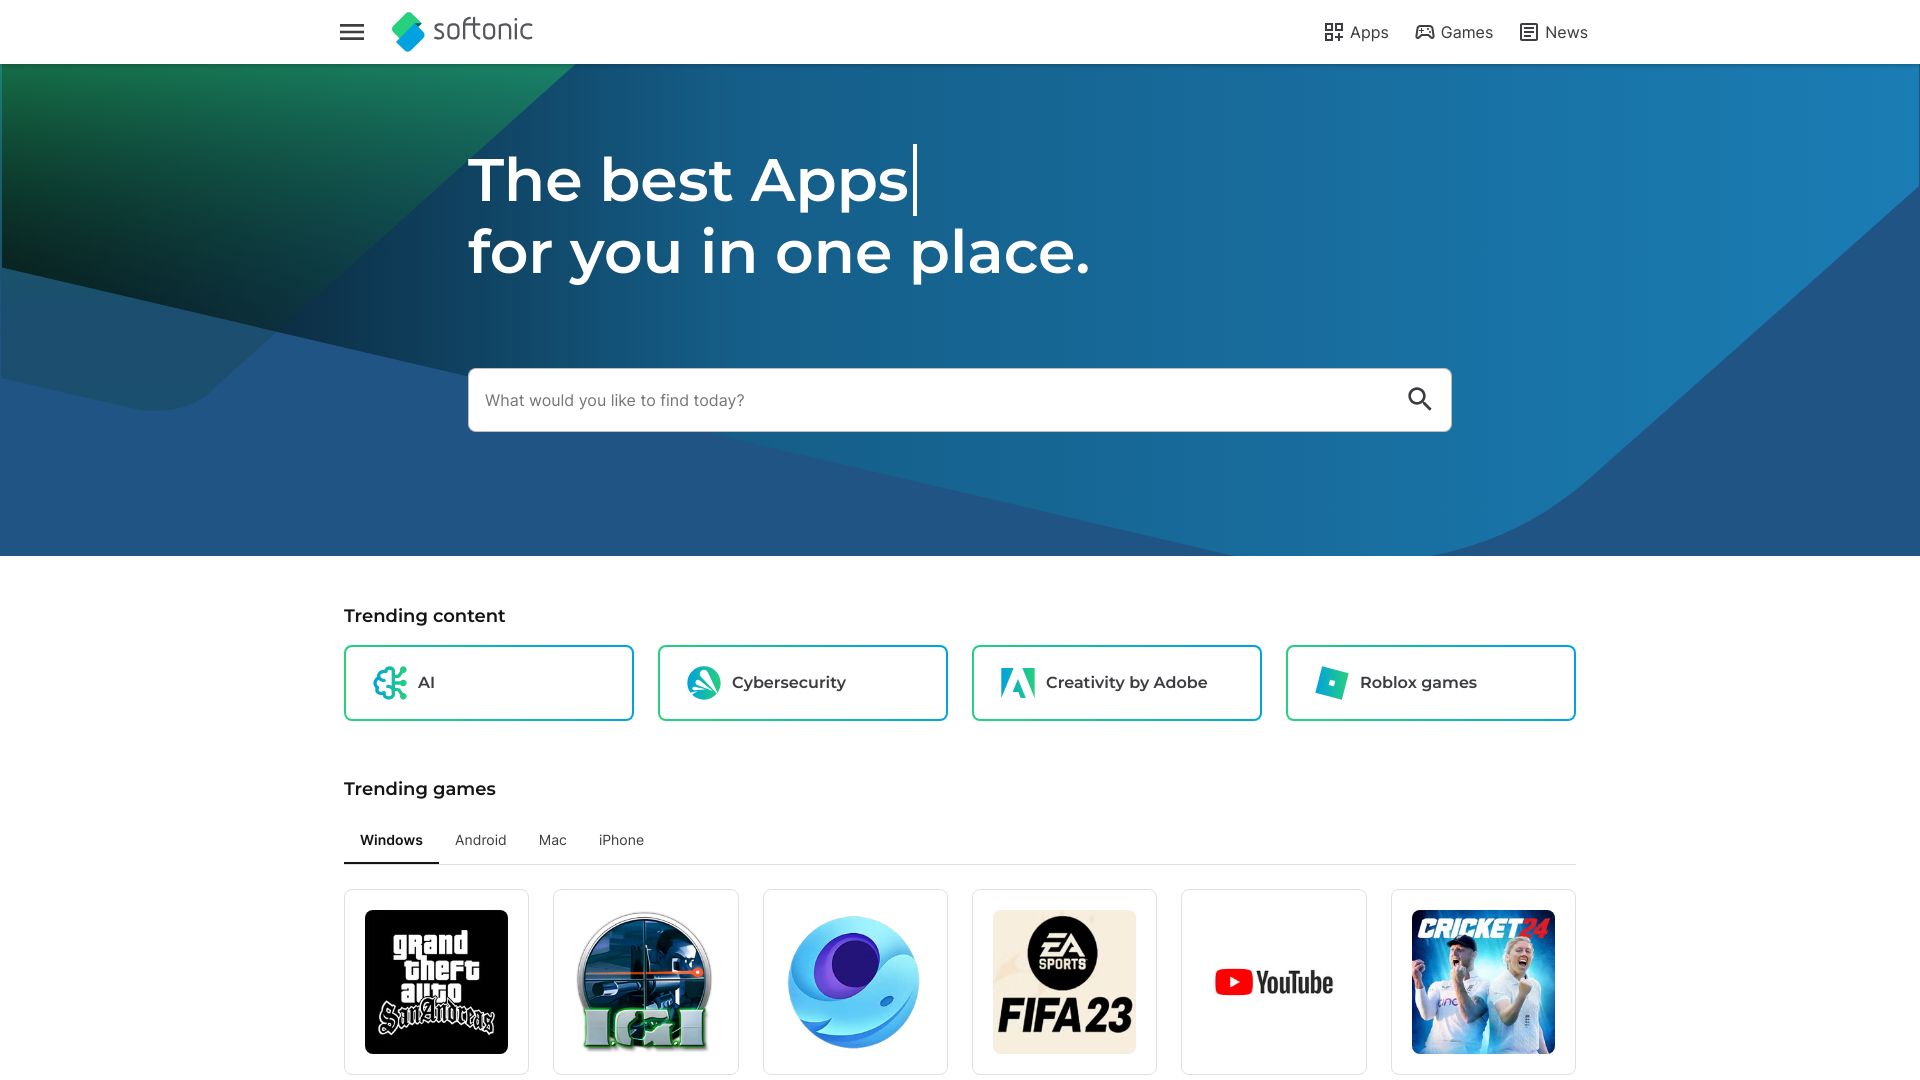Open the Cybersecurity trending card
Screen dimensions: 1920x1080
coord(803,683)
